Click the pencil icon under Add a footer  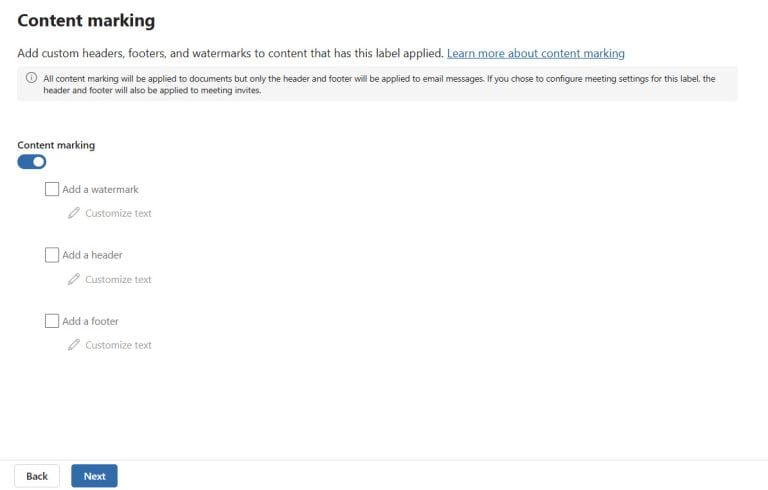tap(73, 345)
